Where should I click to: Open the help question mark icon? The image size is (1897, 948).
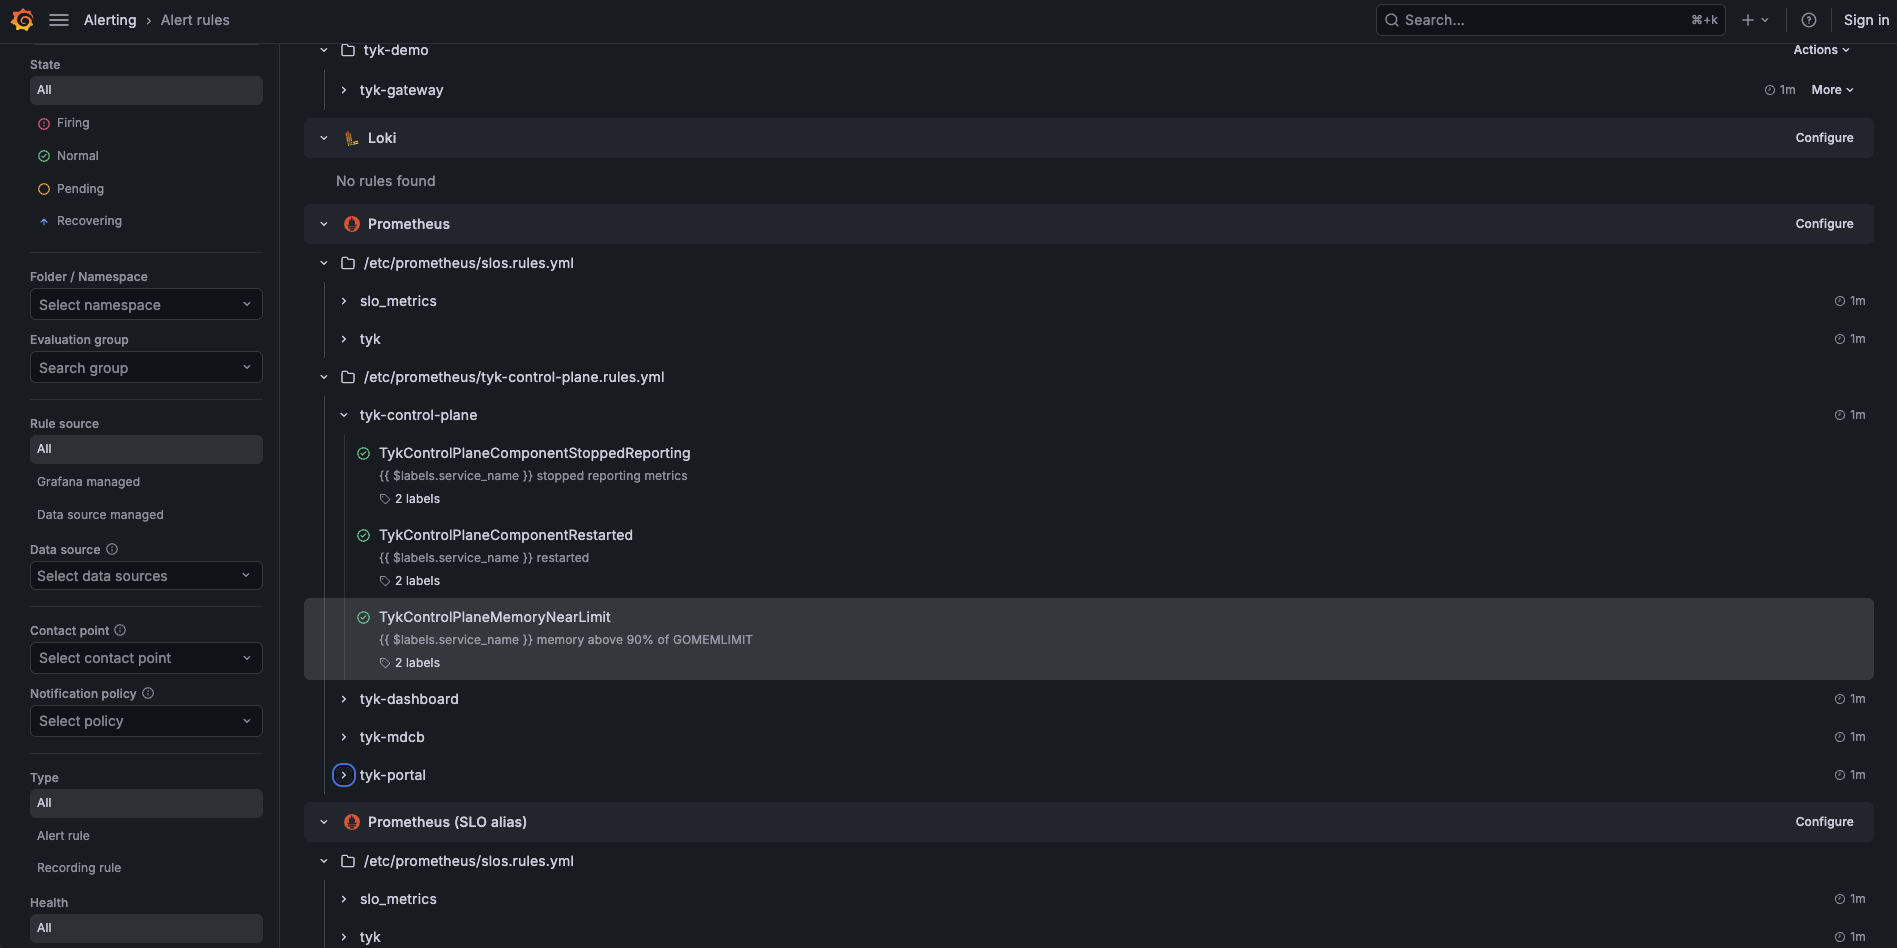(x=1808, y=20)
